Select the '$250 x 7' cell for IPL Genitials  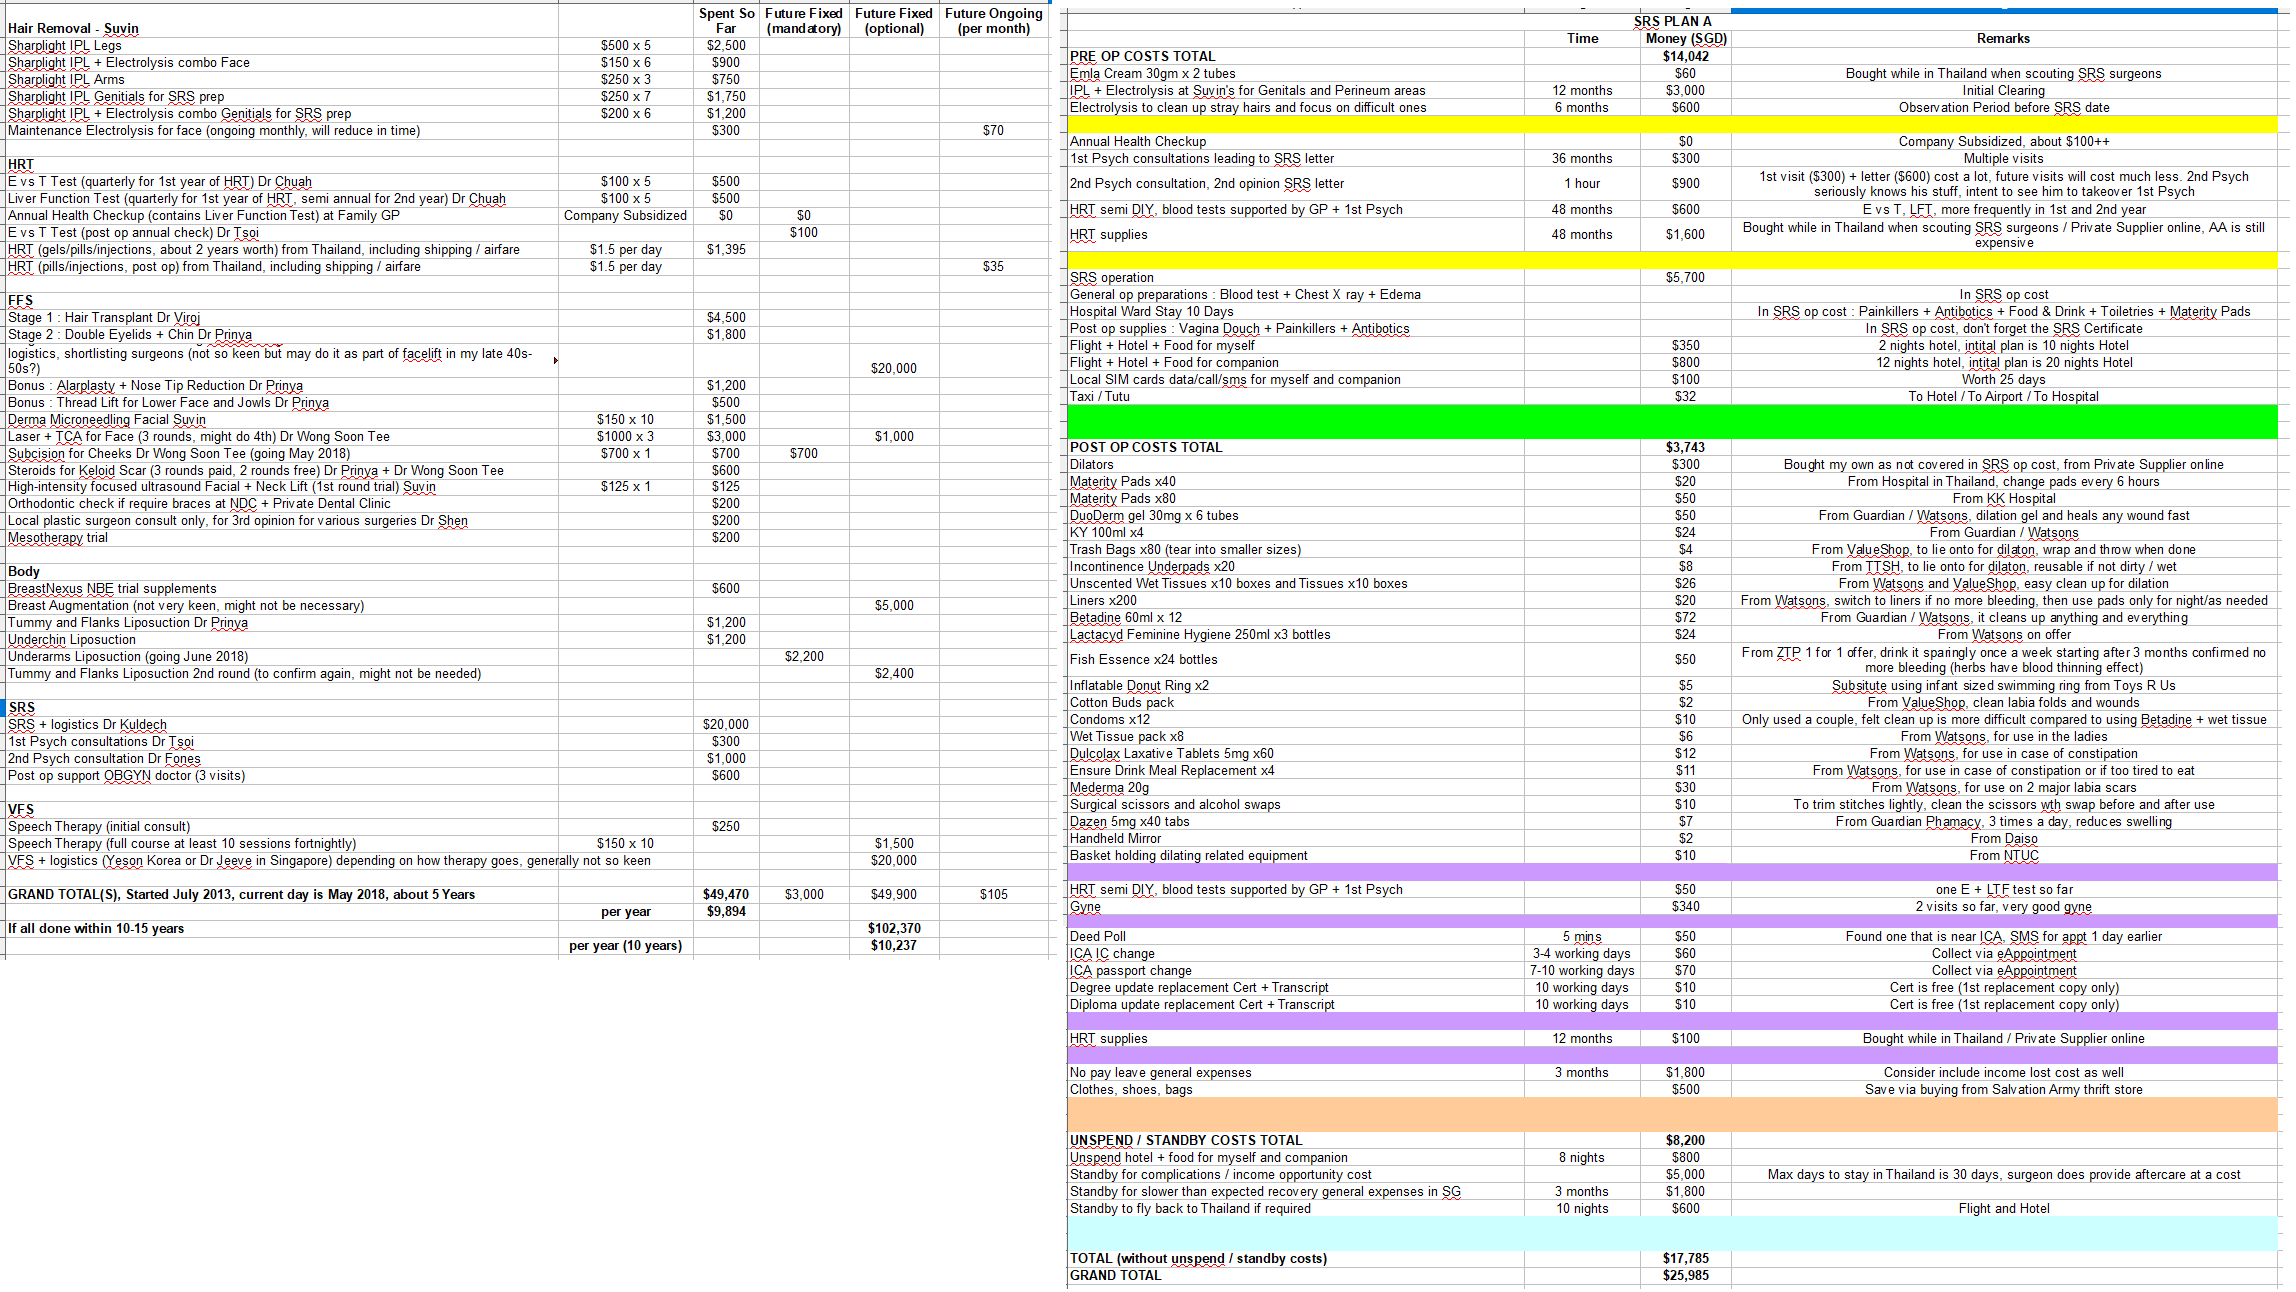625,96
